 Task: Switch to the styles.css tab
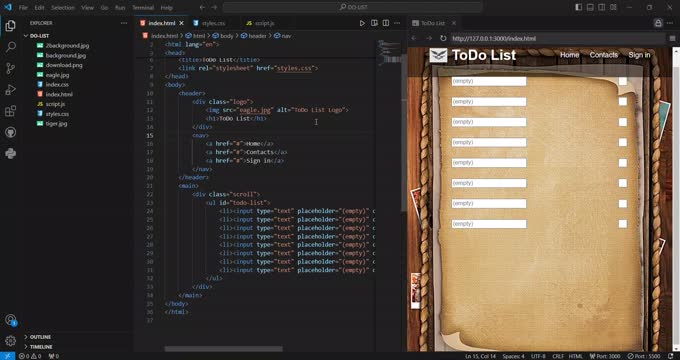pyautogui.click(x=209, y=23)
